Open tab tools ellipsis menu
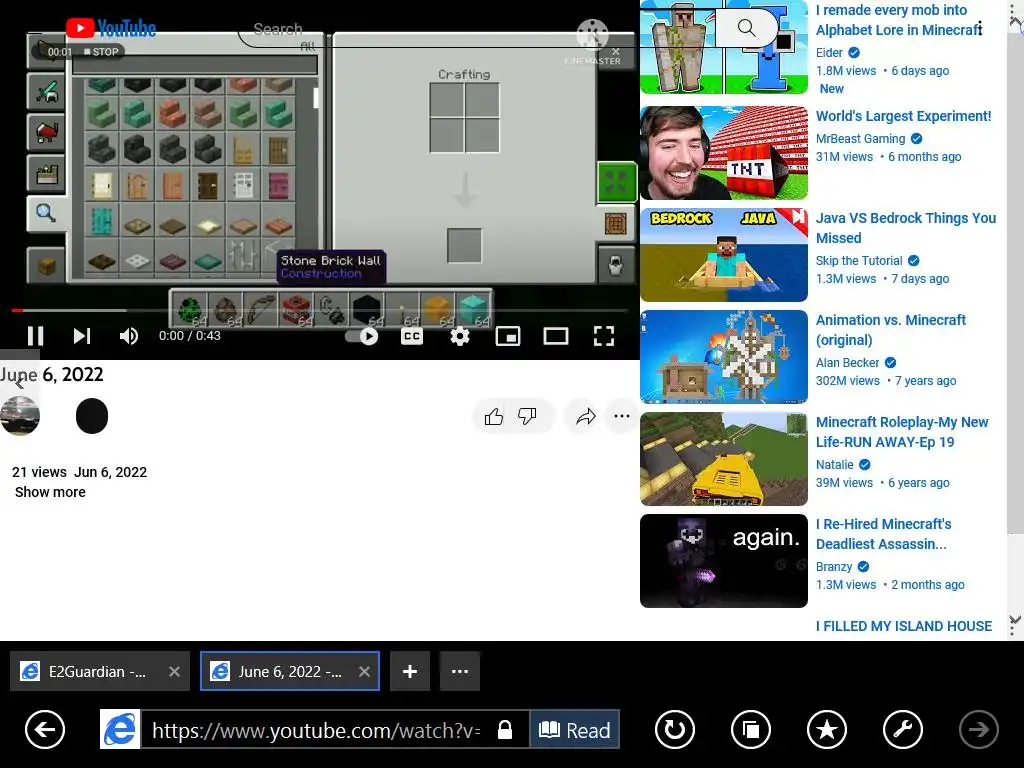Screen dimensions: 1024x768 [460, 671]
